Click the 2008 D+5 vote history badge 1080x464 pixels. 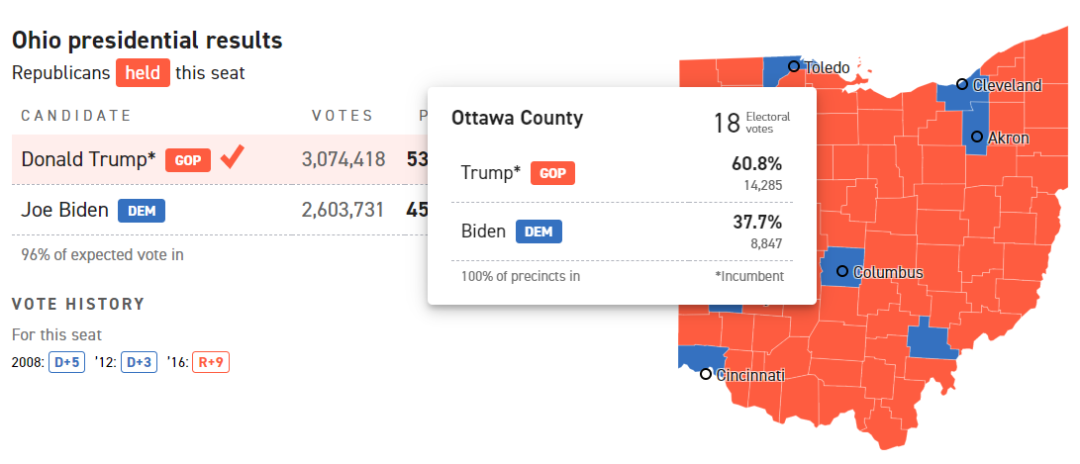(67, 362)
